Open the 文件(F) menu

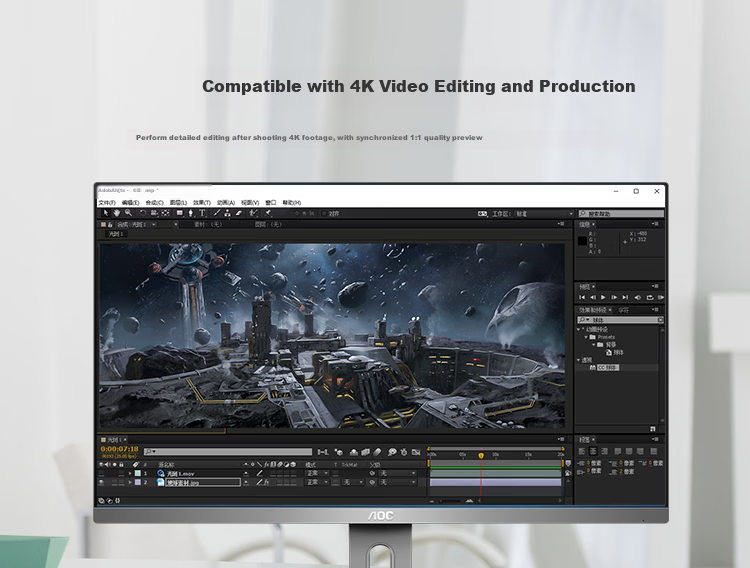107,202
